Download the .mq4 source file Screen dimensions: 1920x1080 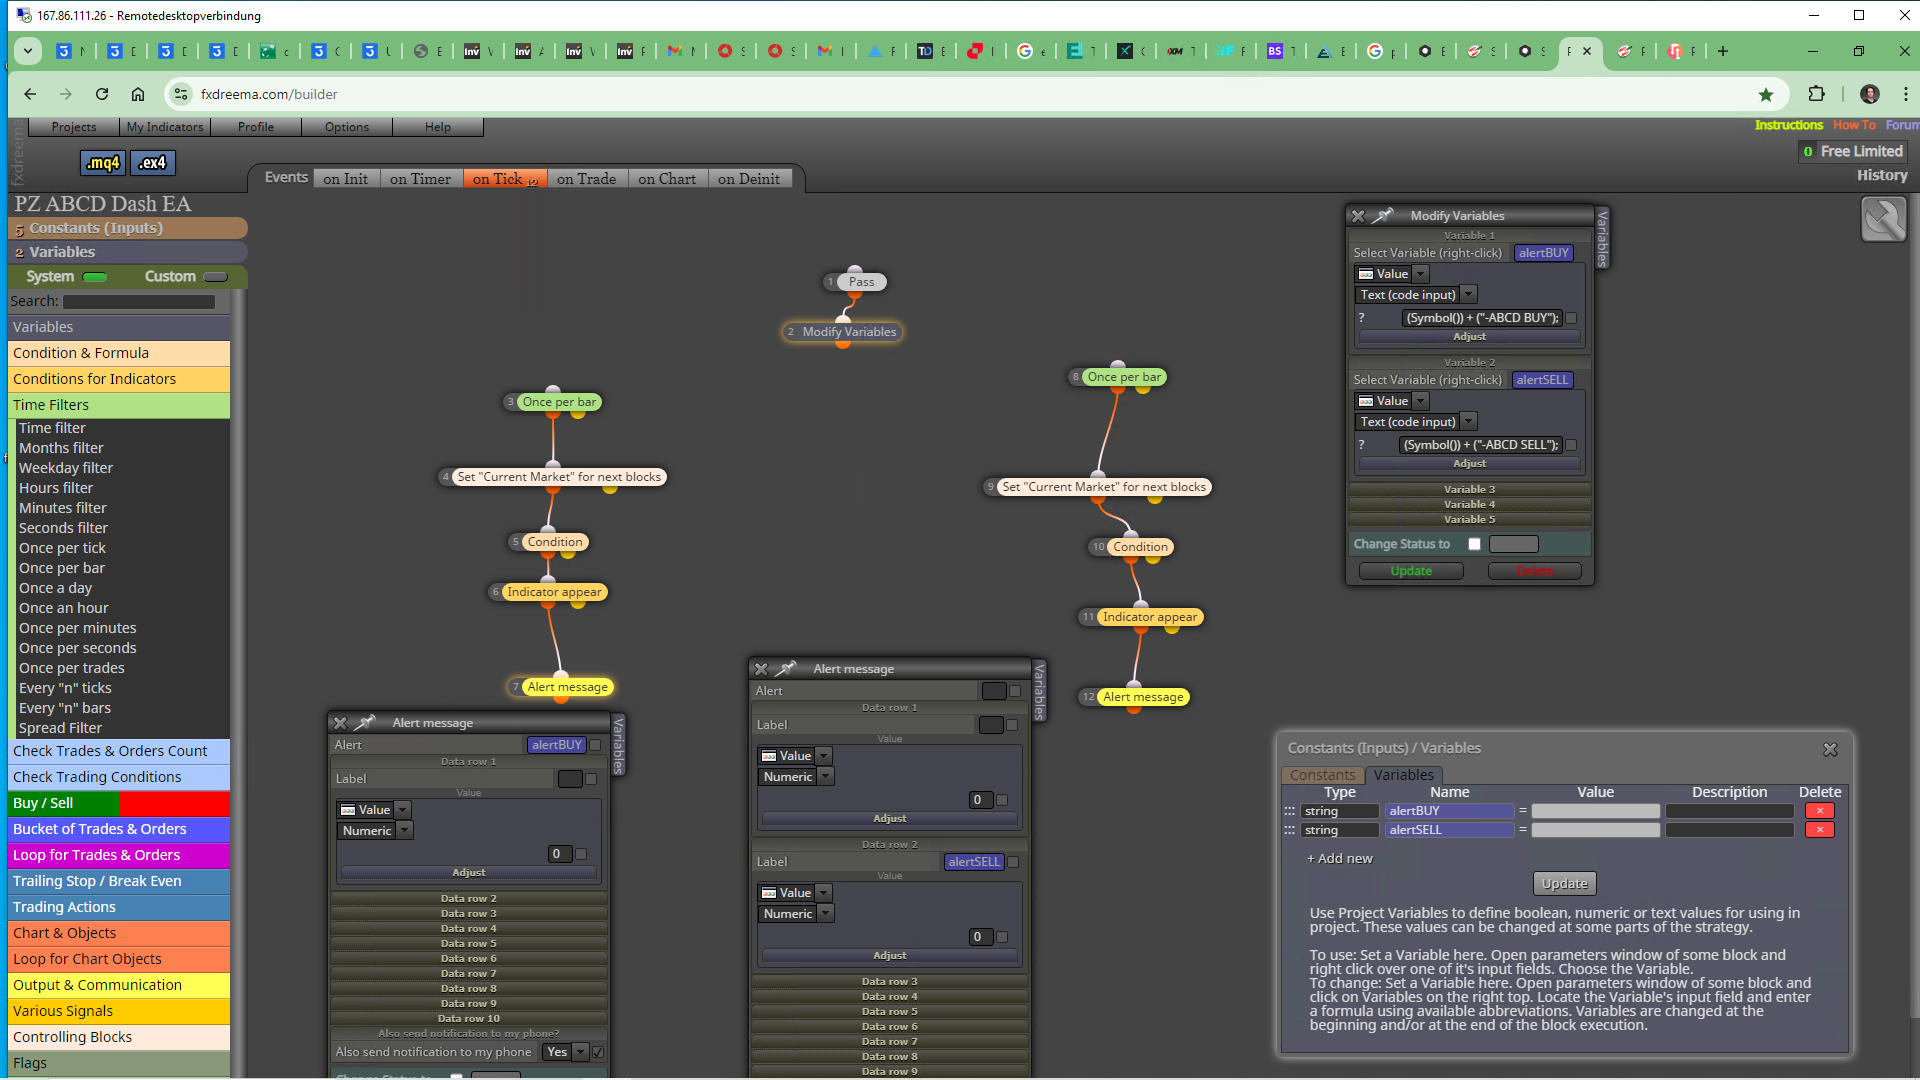click(x=103, y=163)
